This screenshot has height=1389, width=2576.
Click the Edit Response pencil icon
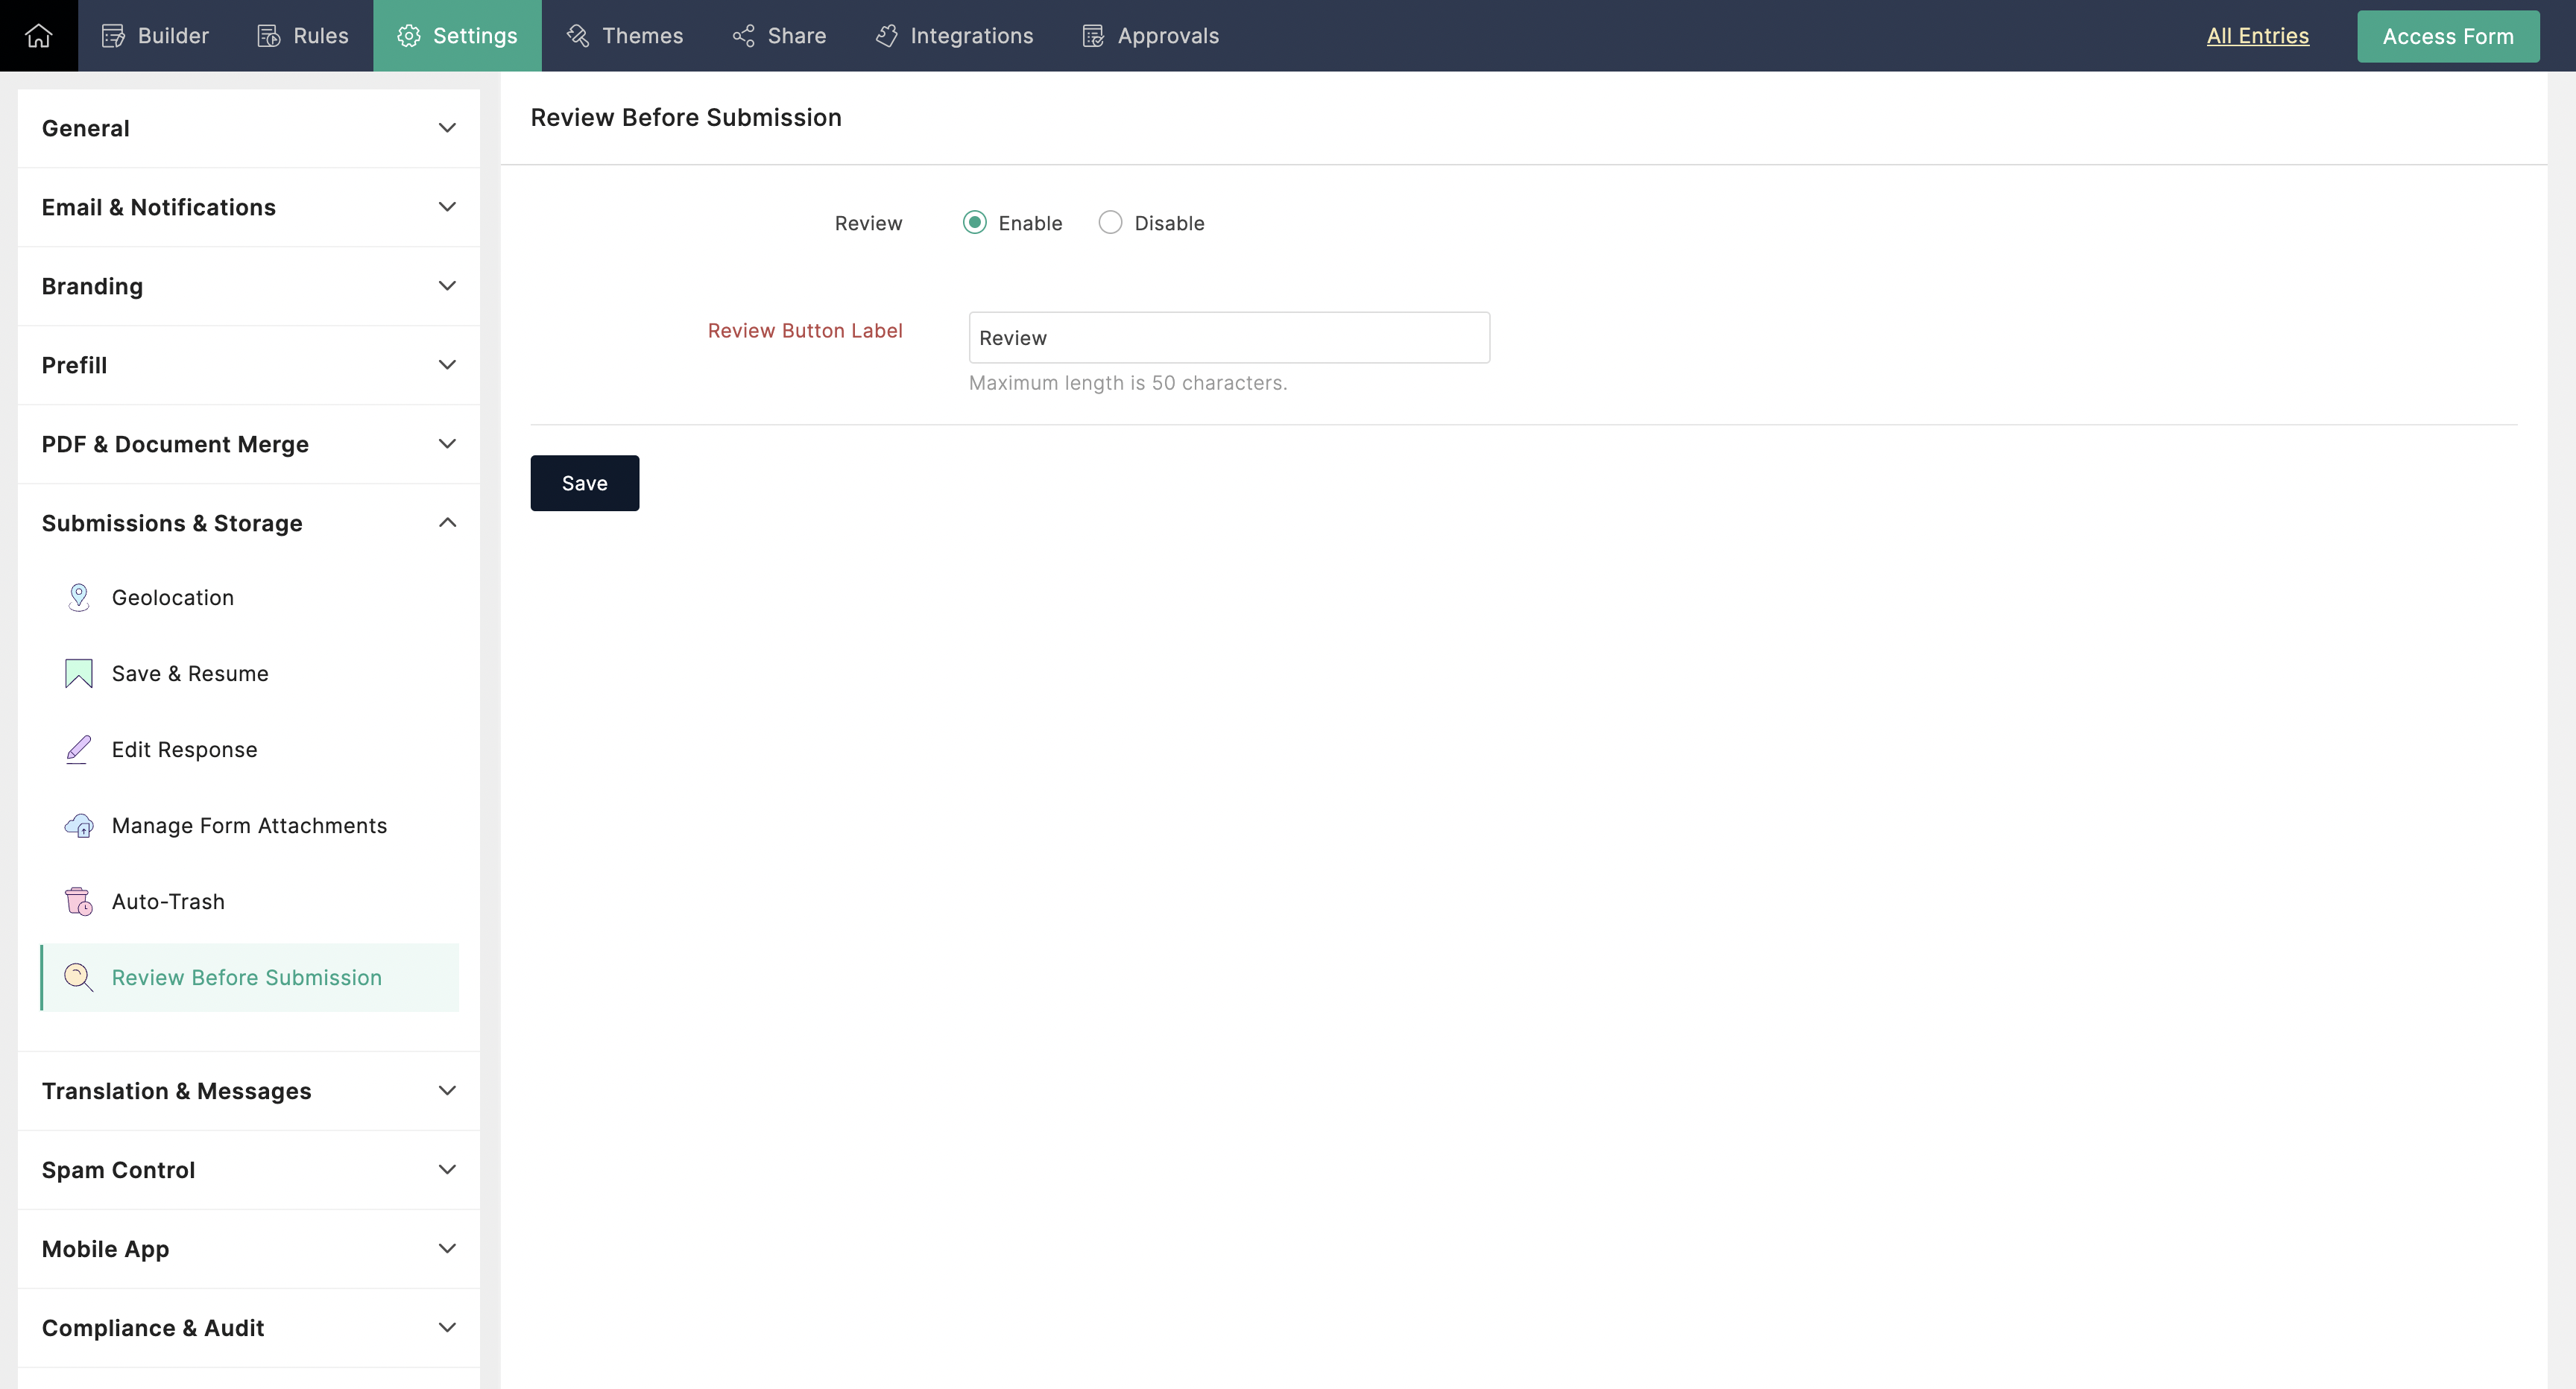point(78,749)
